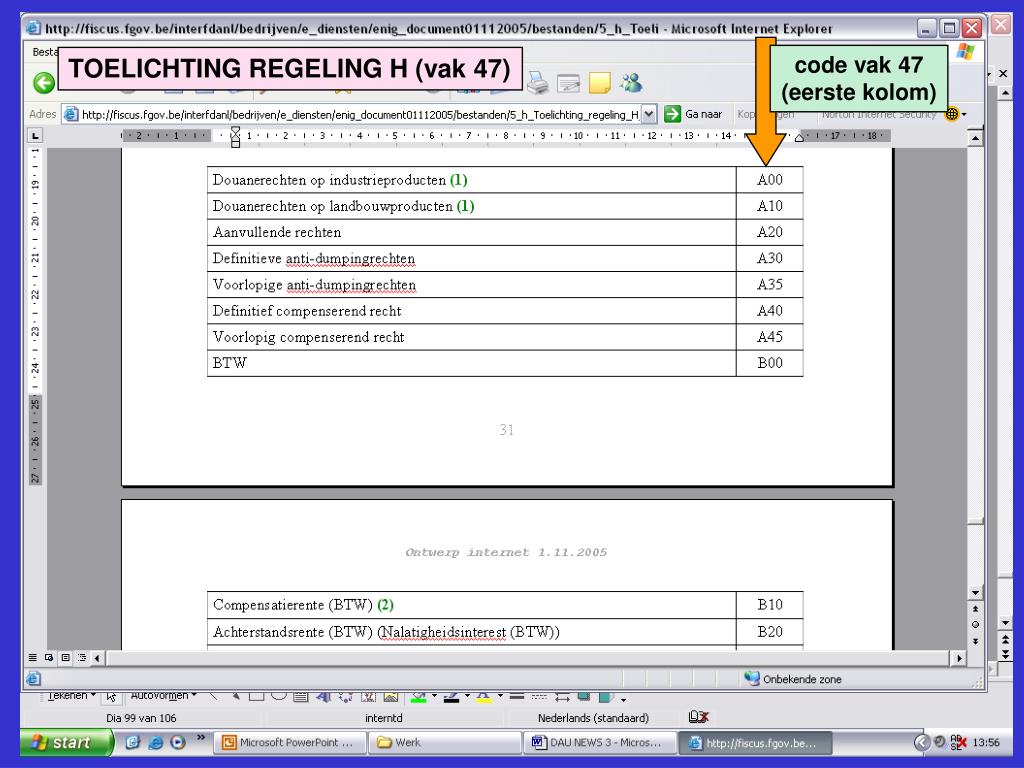Click the Select Browse Object circle button
The height and width of the screenshot is (768, 1024).
(975, 625)
